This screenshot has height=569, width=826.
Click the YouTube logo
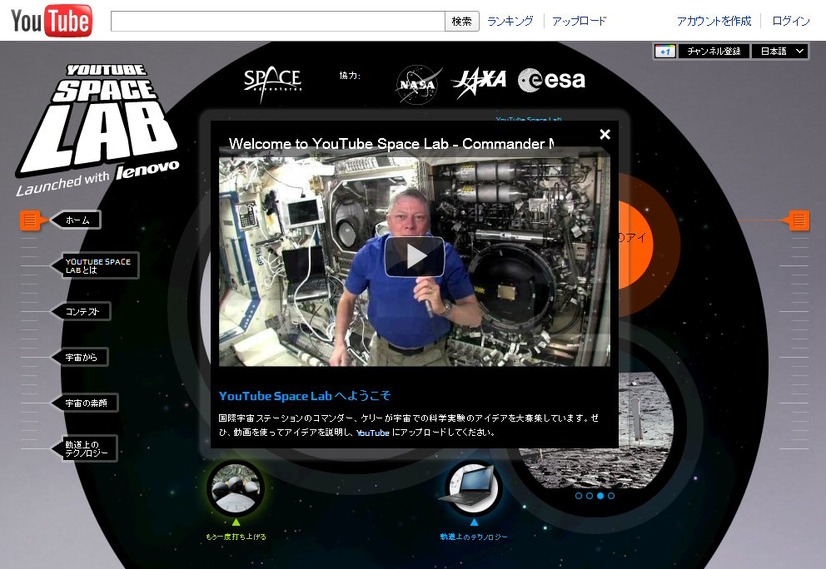point(51,21)
